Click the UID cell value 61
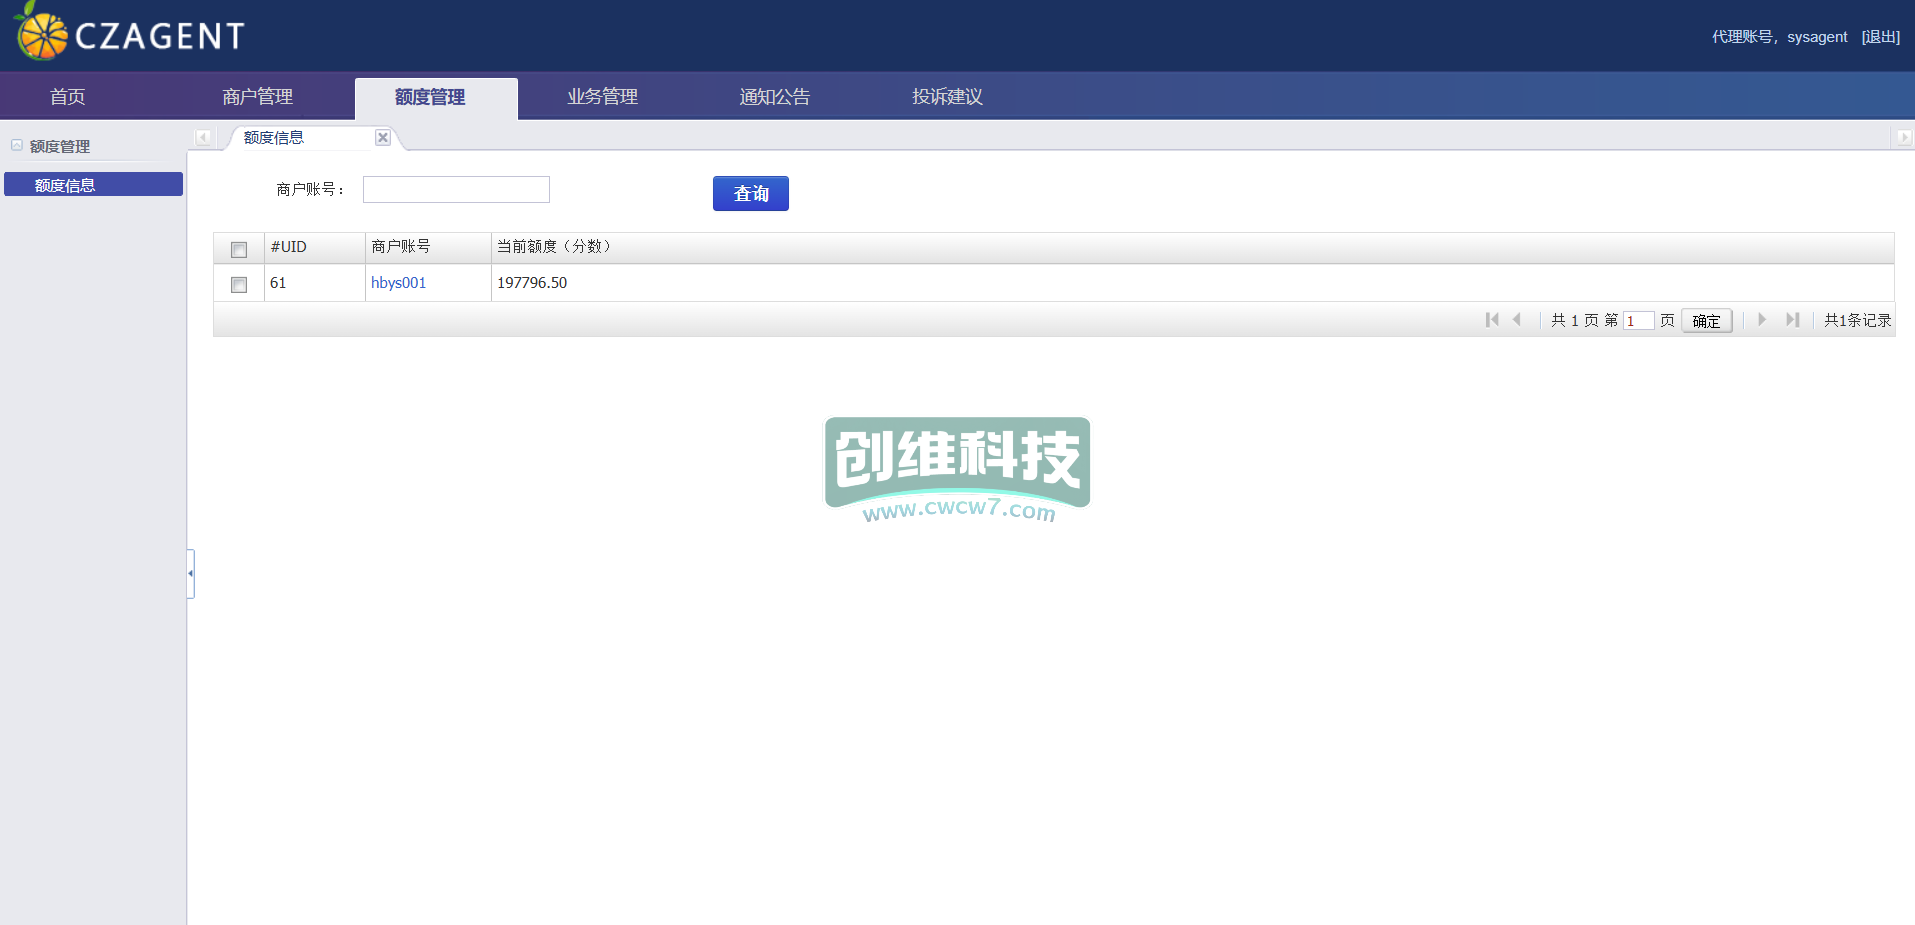Screen dimensions: 1915x925 (x=278, y=283)
